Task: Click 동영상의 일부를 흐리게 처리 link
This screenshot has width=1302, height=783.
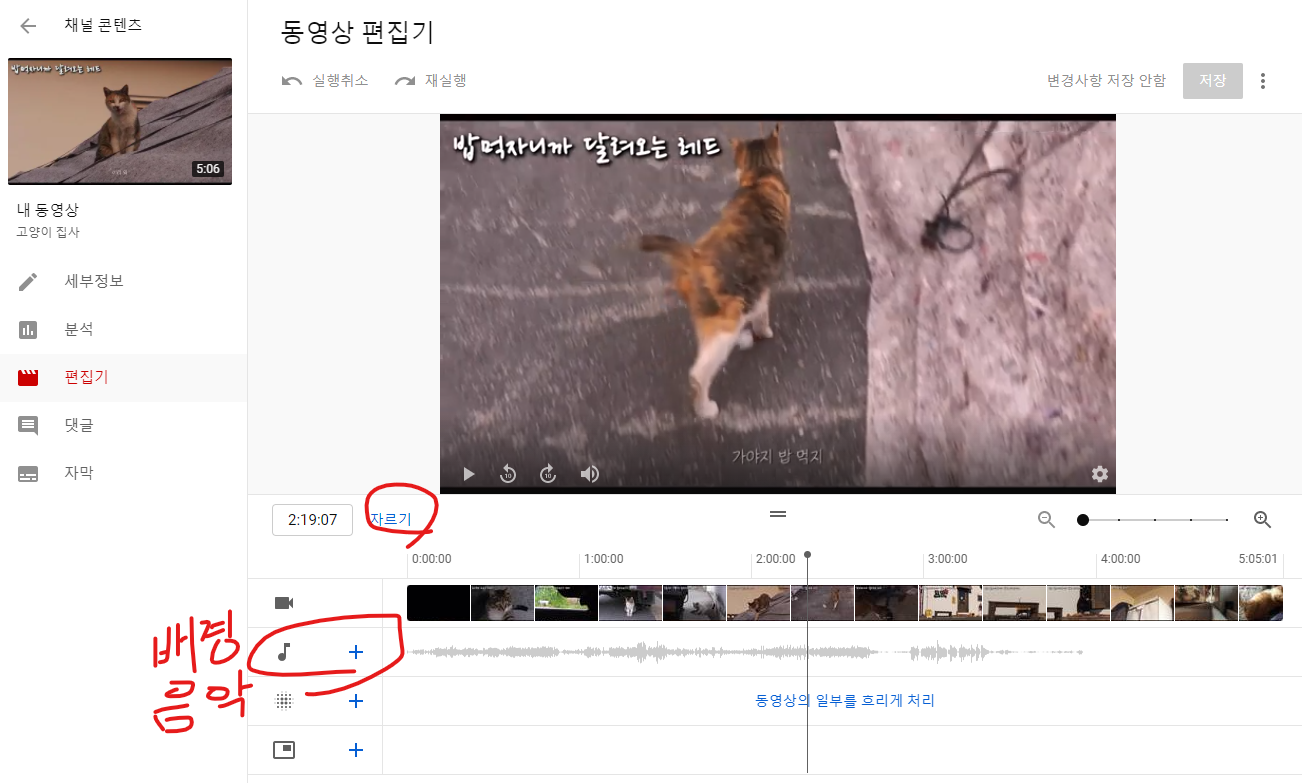Action: click(x=845, y=701)
